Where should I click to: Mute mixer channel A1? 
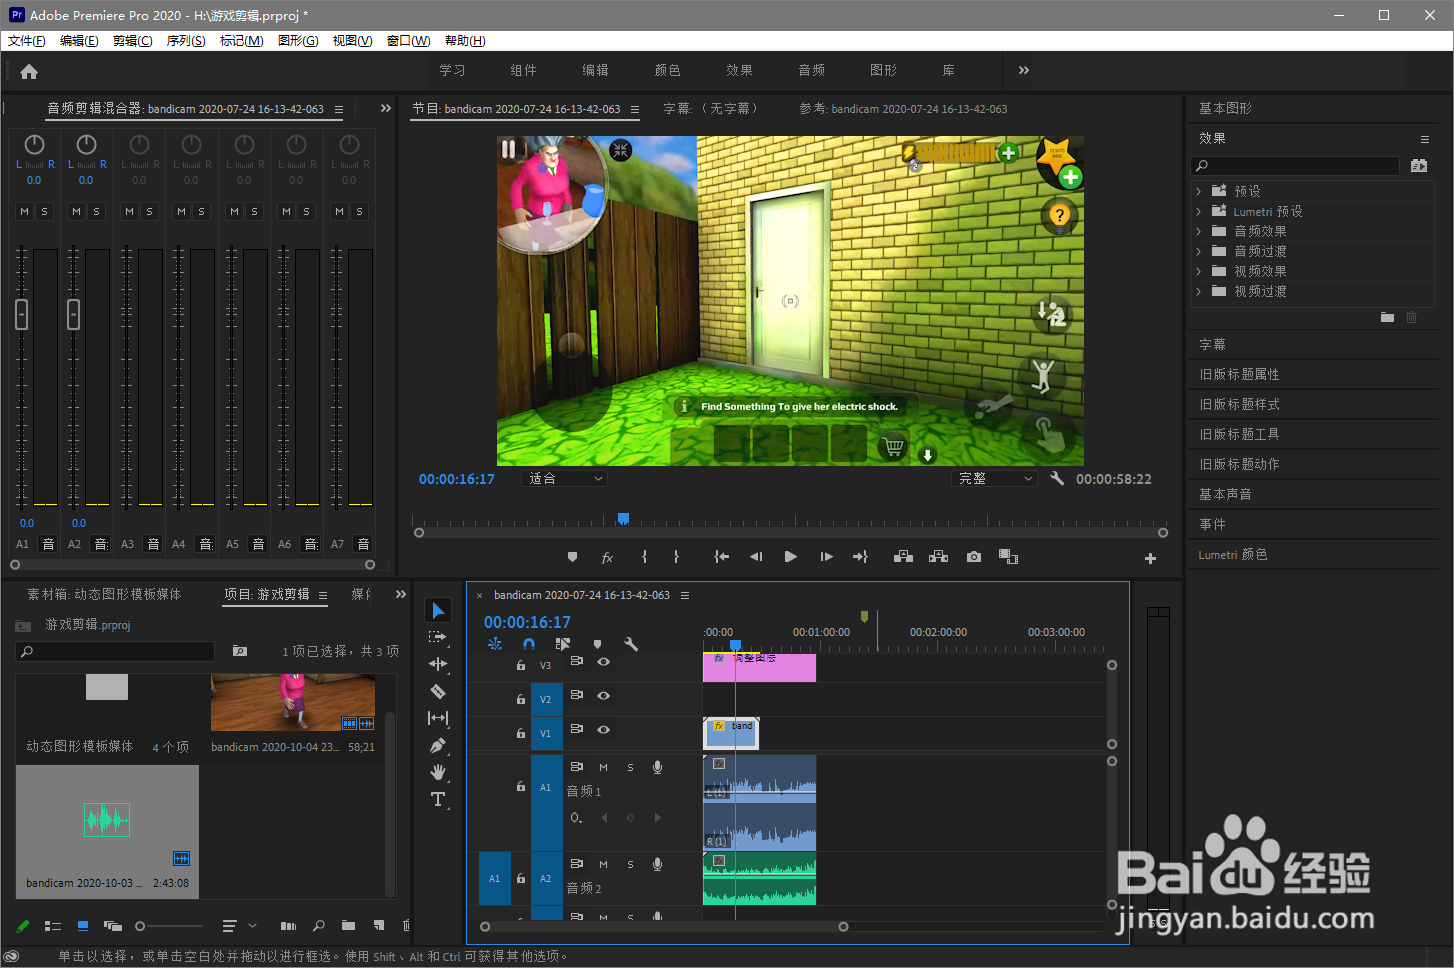(x=25, y=211)
